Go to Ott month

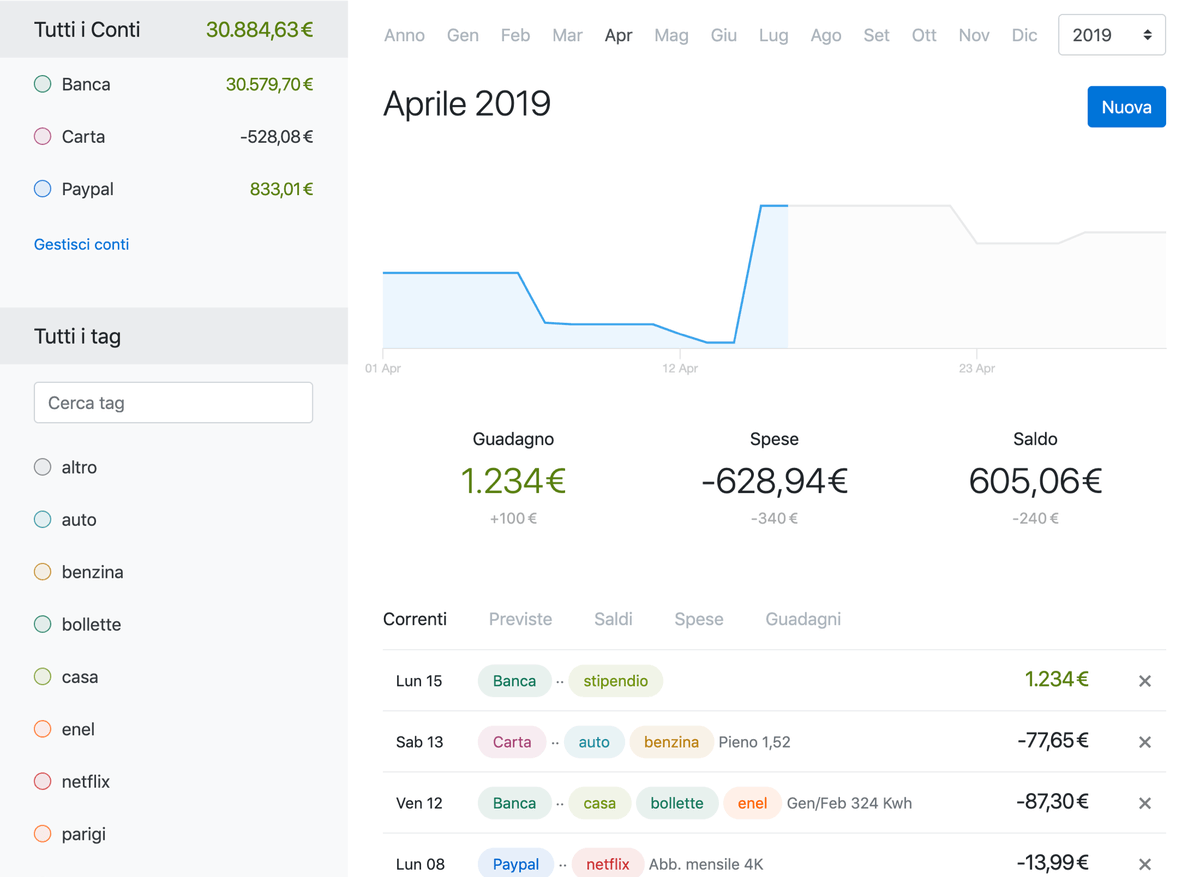924,35
